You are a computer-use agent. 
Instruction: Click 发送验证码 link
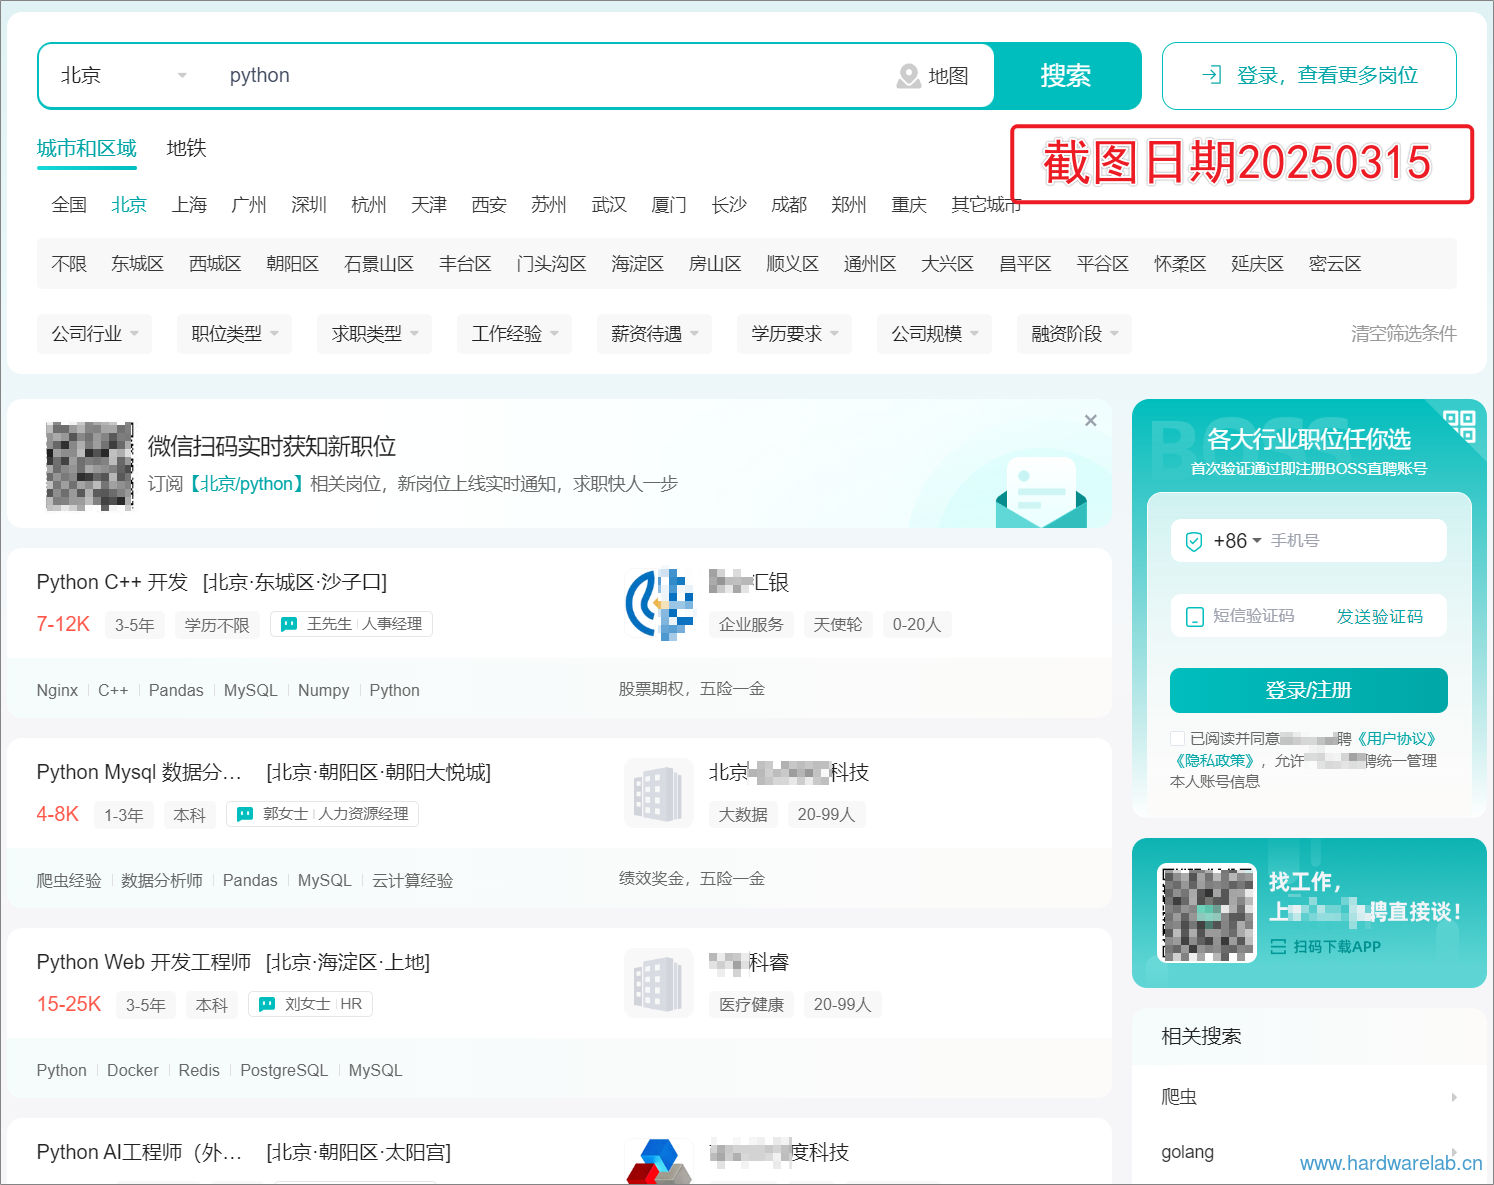(x=1380, y=617)
